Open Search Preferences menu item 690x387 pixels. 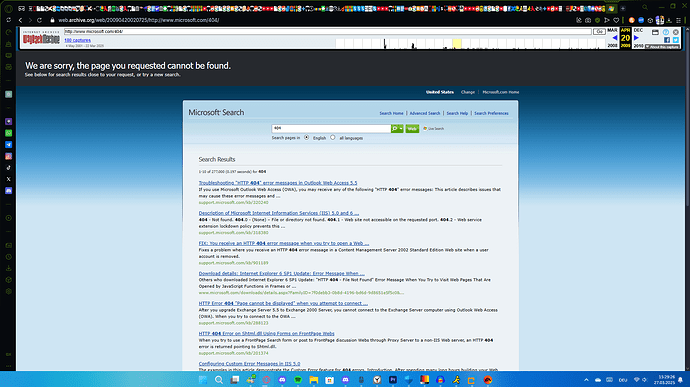pyautogui.click(x=491, y=113)
